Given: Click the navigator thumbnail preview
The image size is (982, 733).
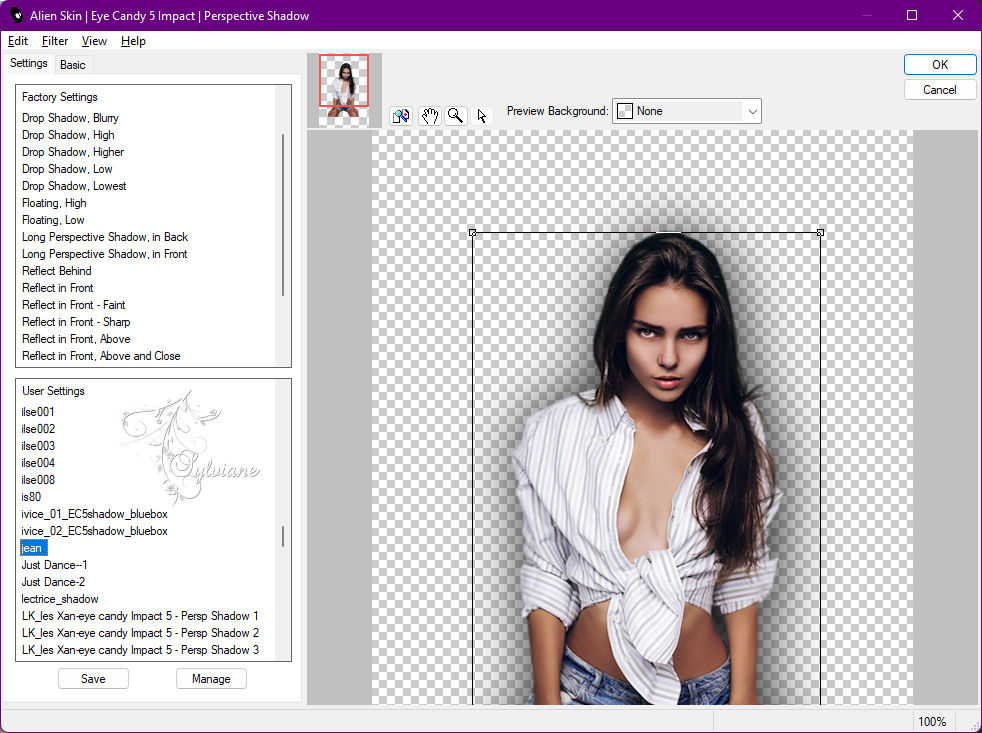Looking at the screenshot, I should click(344, 90).
